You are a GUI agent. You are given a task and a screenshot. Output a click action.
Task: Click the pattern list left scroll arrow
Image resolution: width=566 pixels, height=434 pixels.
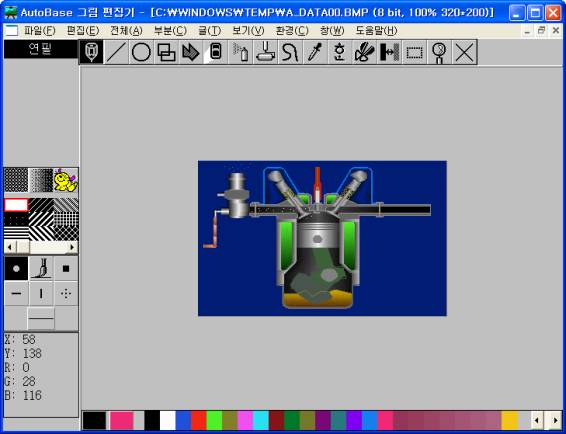pos(10,247)
